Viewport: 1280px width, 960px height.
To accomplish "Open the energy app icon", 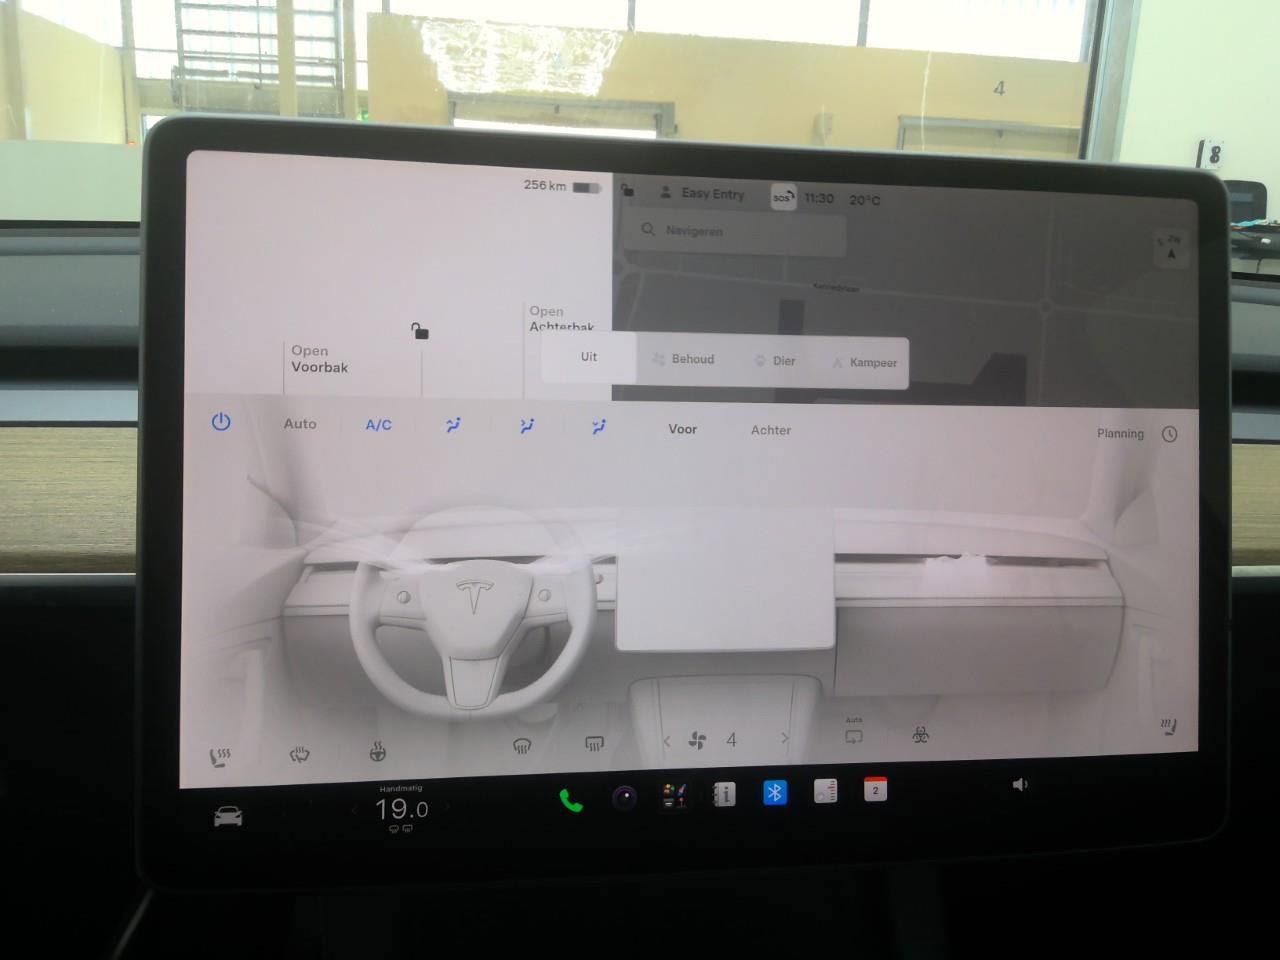I will pyautogui.click(x=825, y=791).
